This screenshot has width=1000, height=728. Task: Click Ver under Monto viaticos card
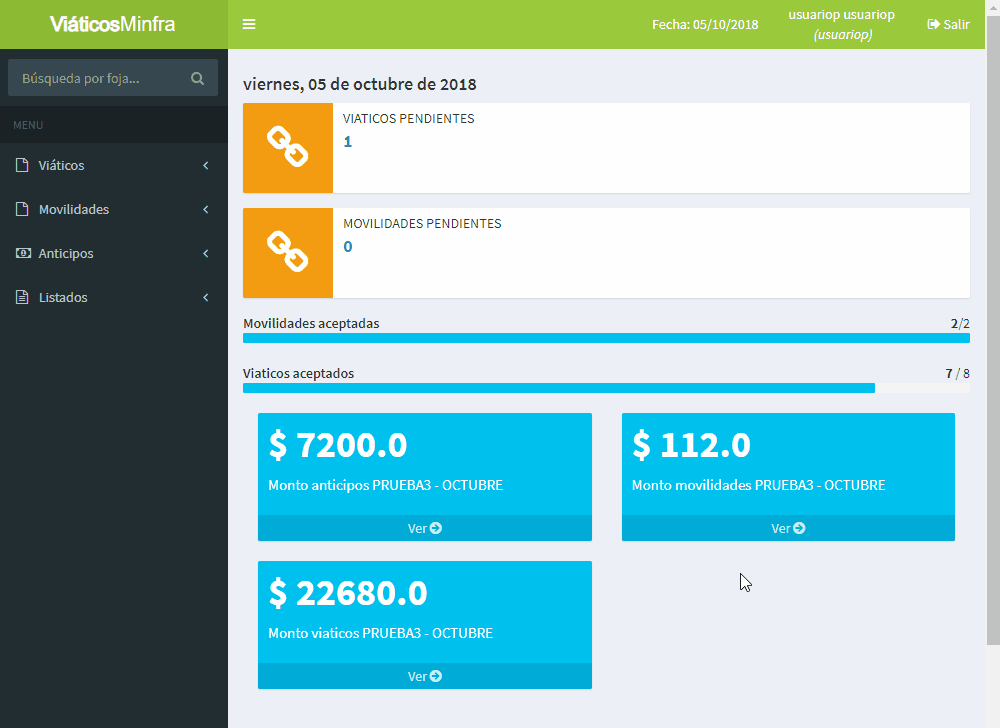pos(424,676)
